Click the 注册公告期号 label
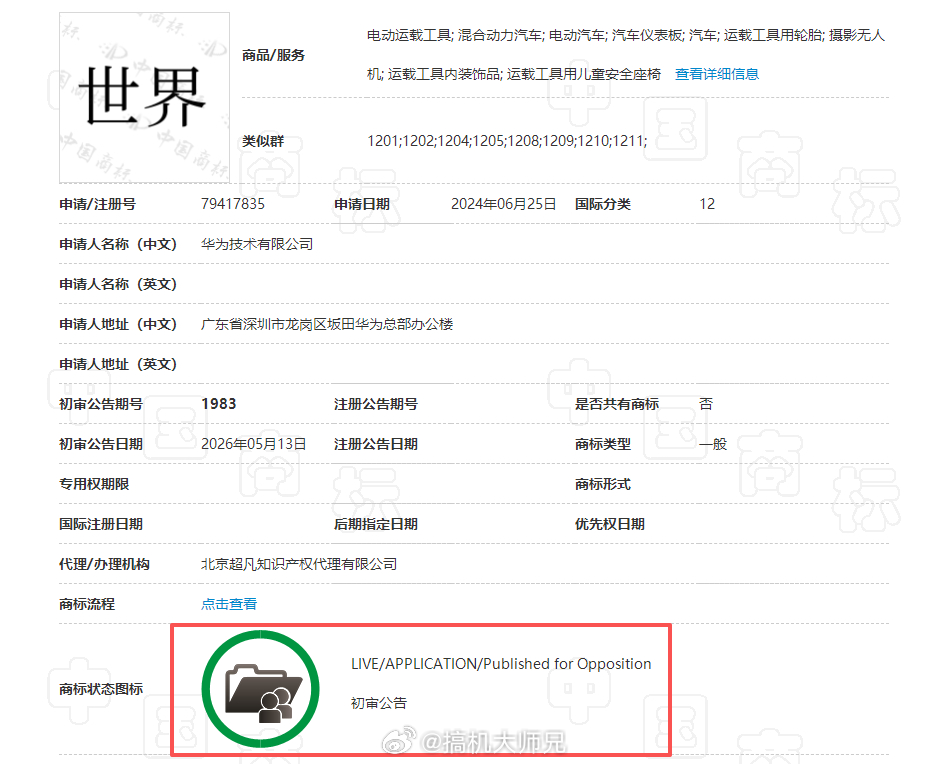 tap(376, 404)
